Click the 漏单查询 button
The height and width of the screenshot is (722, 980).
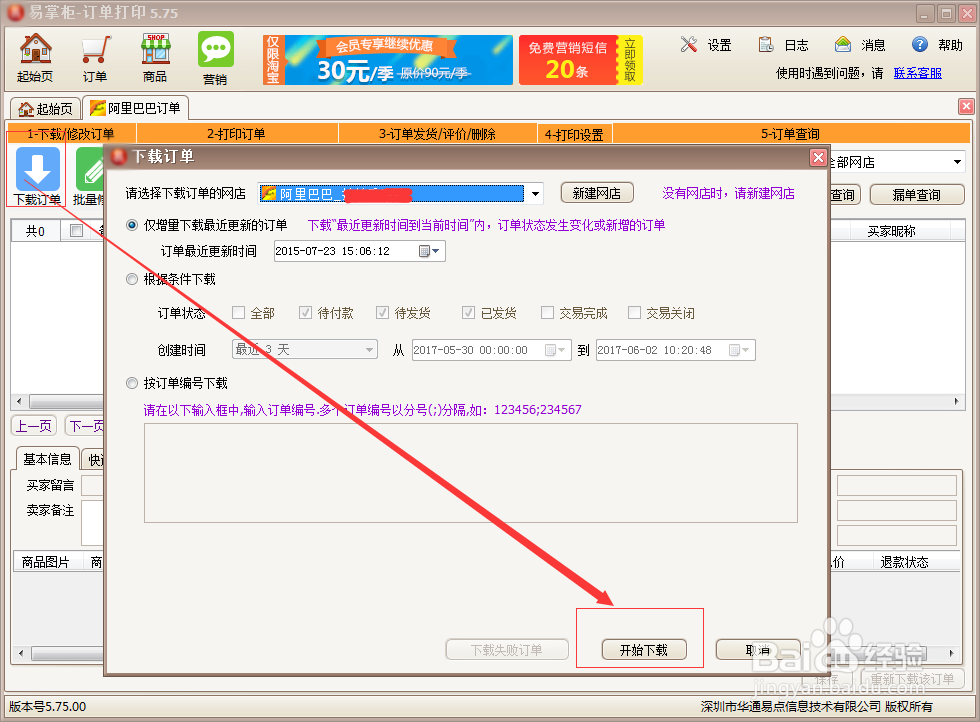pos(916,195)
